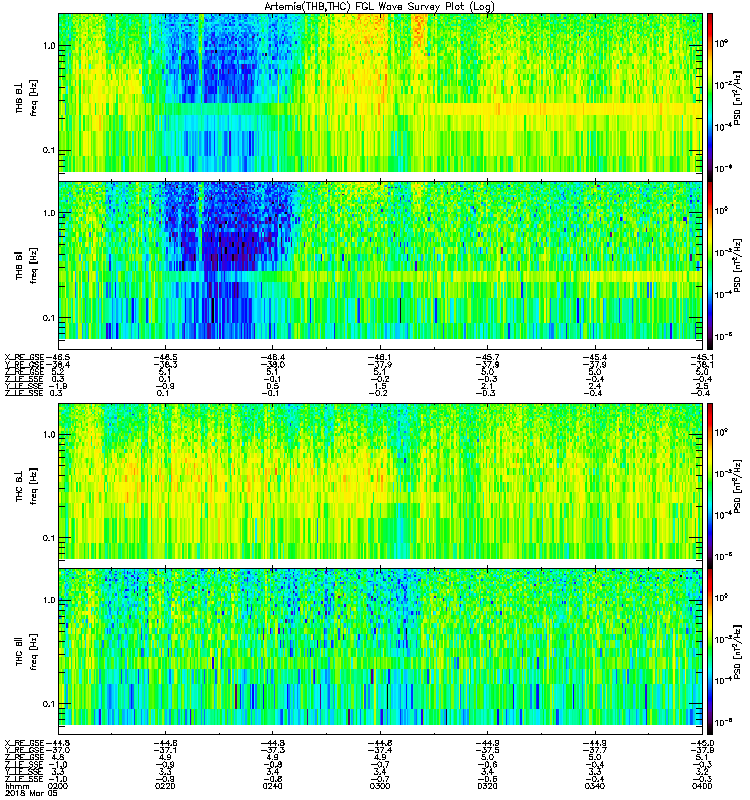Screen dimensions: 750x800
Task: Click the 1.0 frequency tick of the THC B⊥ panel
Action: pyautogui.click(x=49, y=435)
